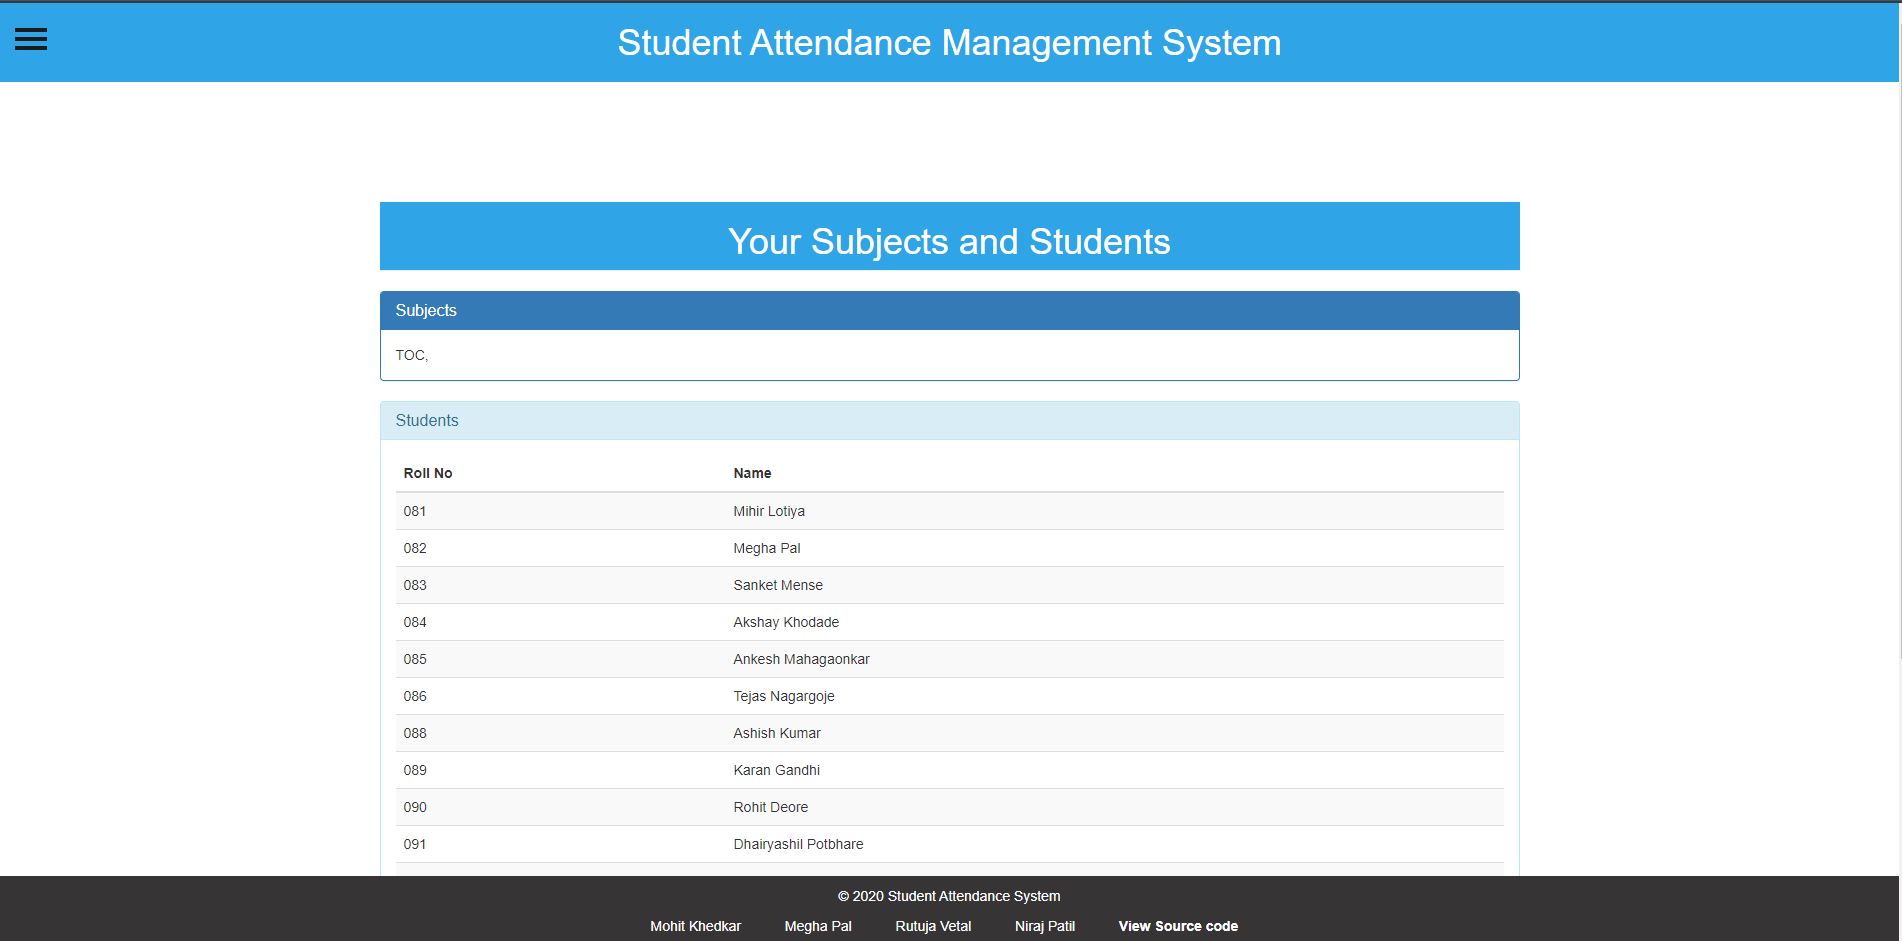Click the Roll No column header
This screenshot has width=1902, height=941.
point(428,473)
